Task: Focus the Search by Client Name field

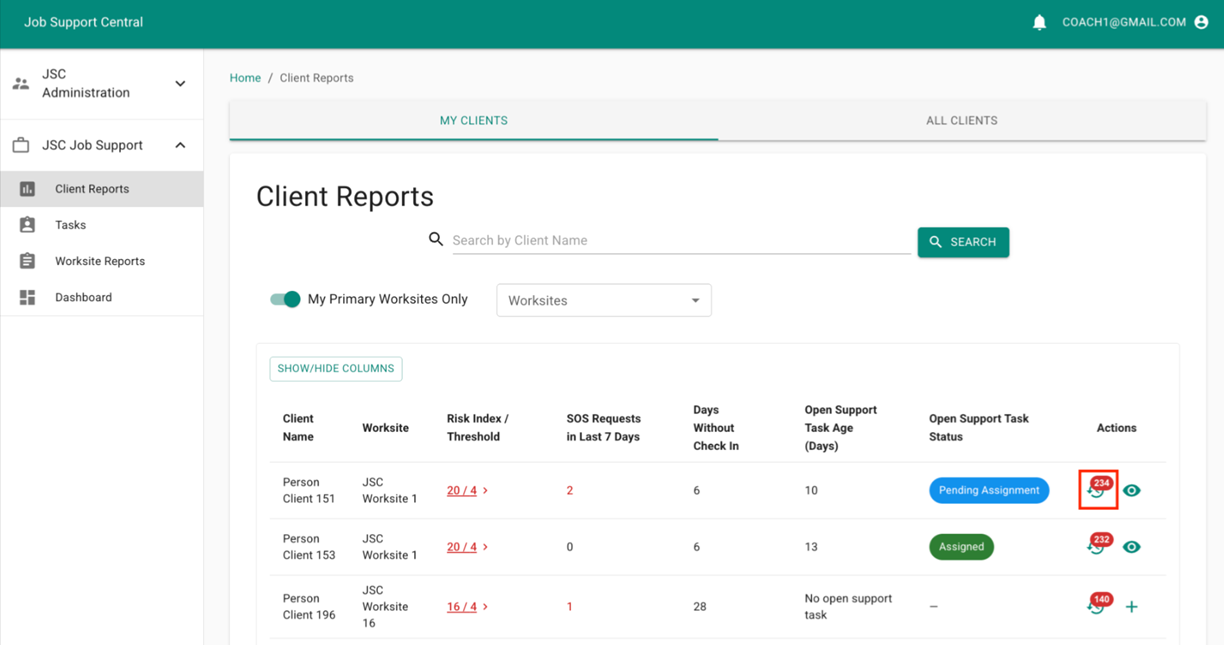Action: (x=681, y=240)
